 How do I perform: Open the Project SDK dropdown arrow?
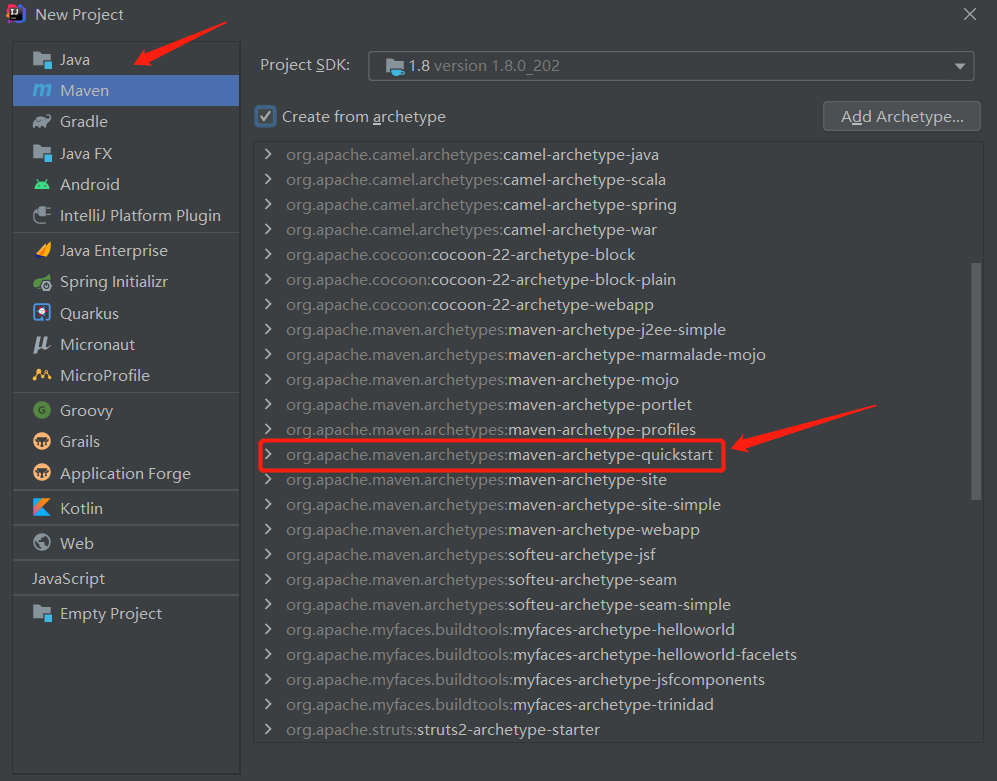click(959, 66)
